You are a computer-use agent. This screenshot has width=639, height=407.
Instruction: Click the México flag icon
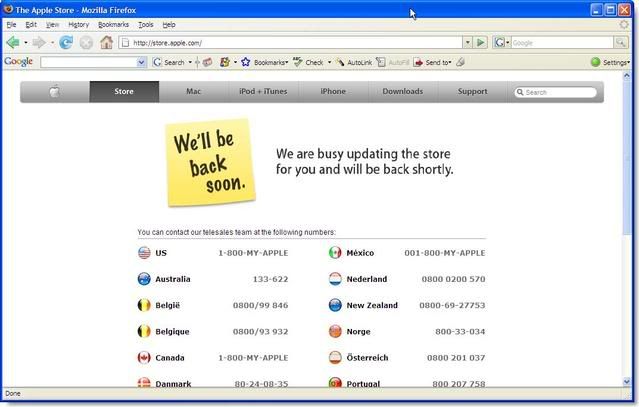335,253
